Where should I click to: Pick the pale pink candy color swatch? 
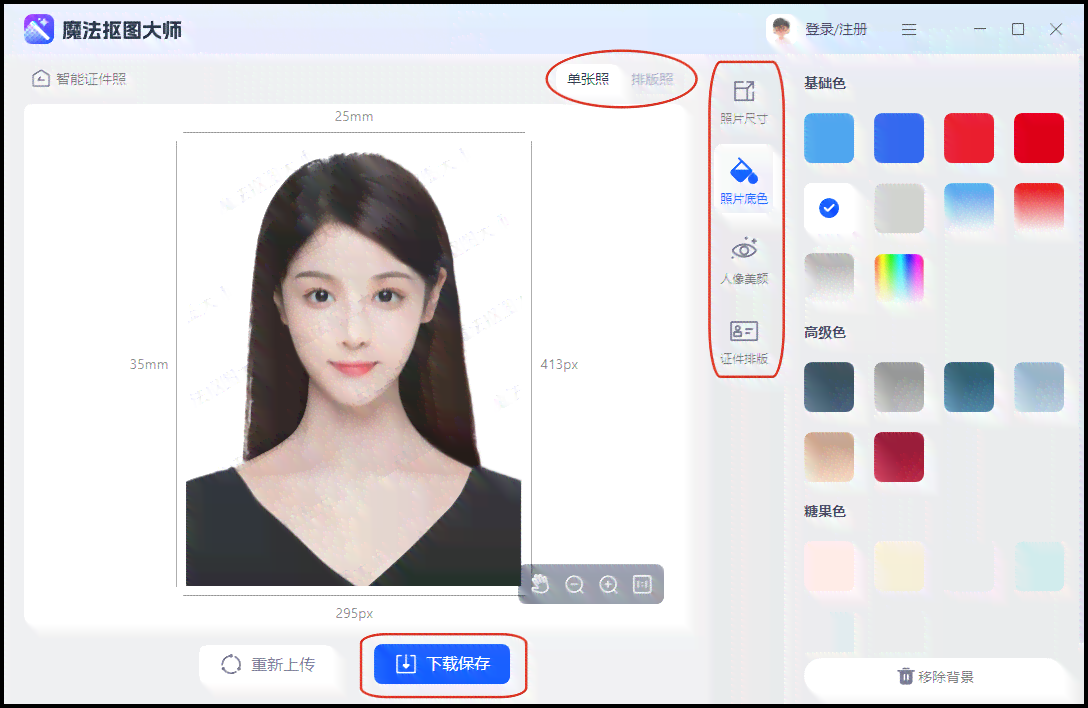[829, 566]
